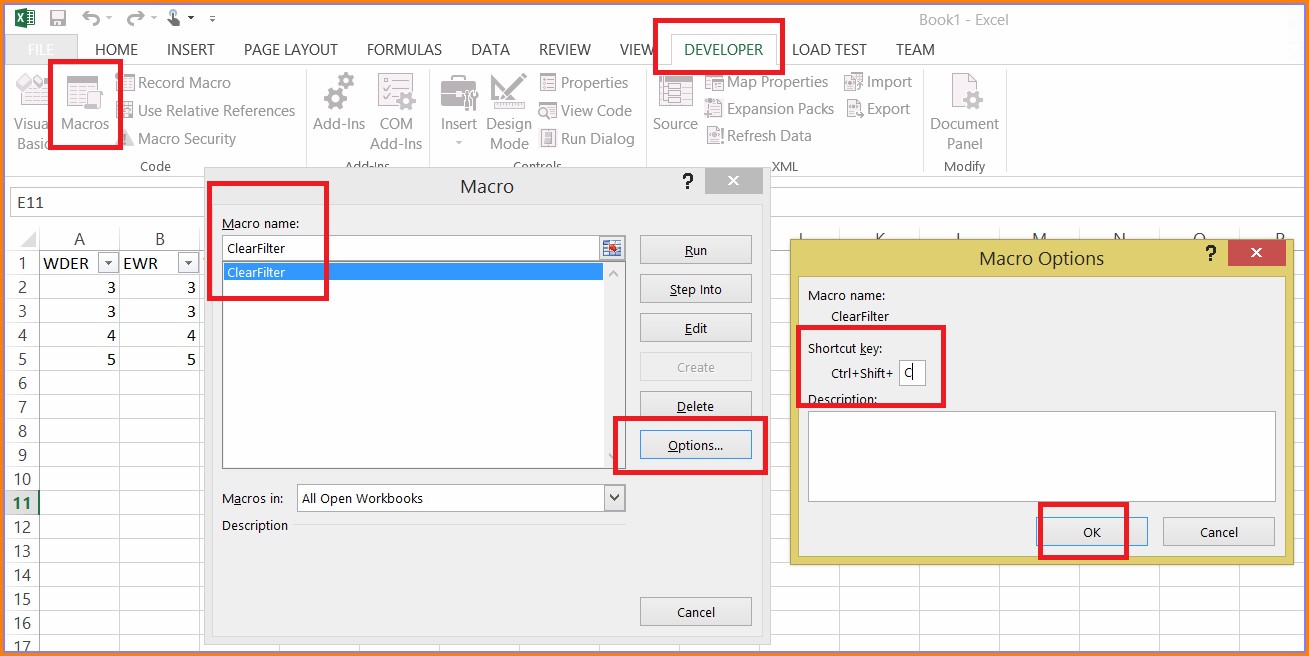Open control Properties
This screenshot has height=656, width=1309.
(584, 83)
